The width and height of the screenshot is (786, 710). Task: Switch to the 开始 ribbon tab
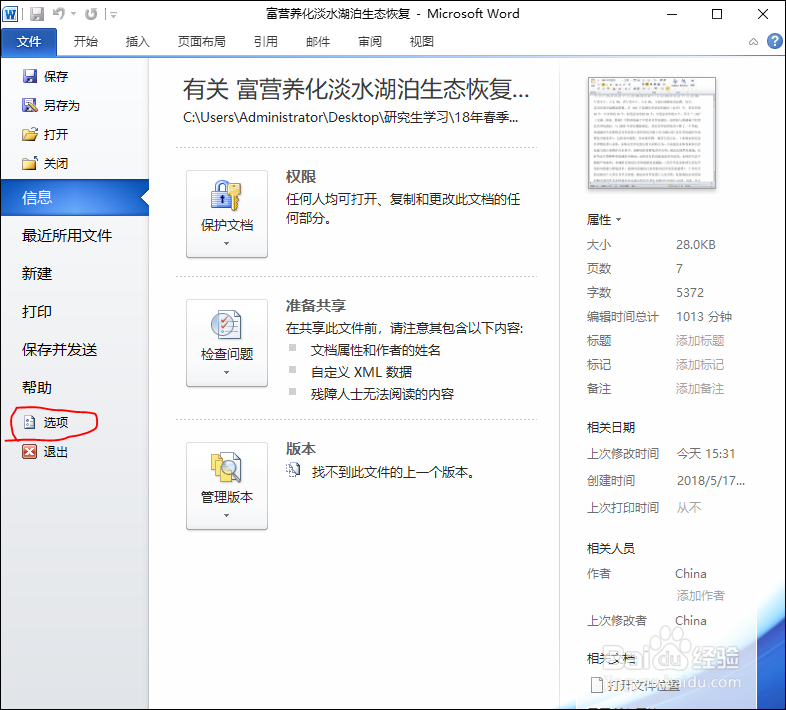pos(86,42)
